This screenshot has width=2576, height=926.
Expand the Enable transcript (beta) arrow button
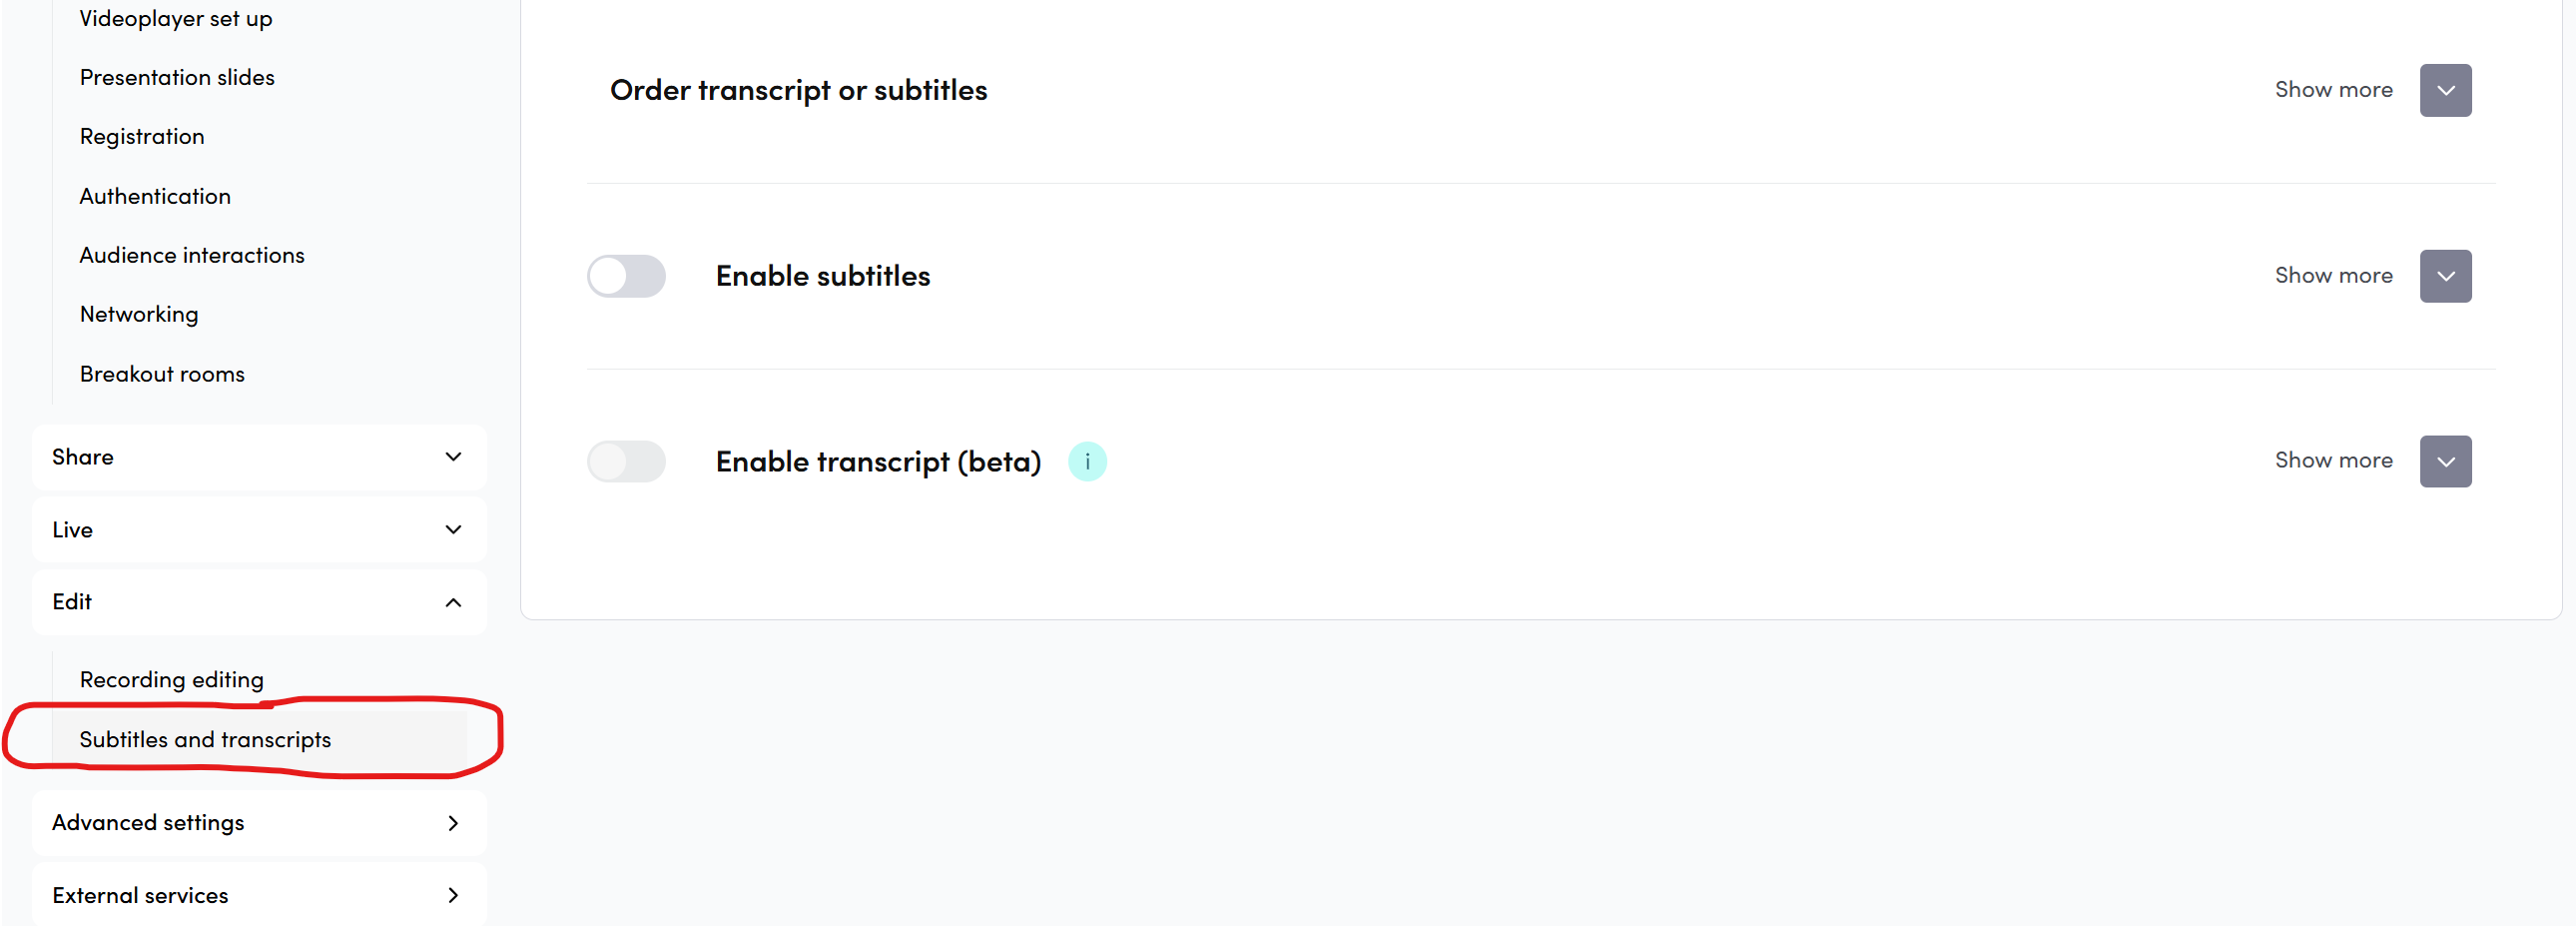tap(2444, 462)
